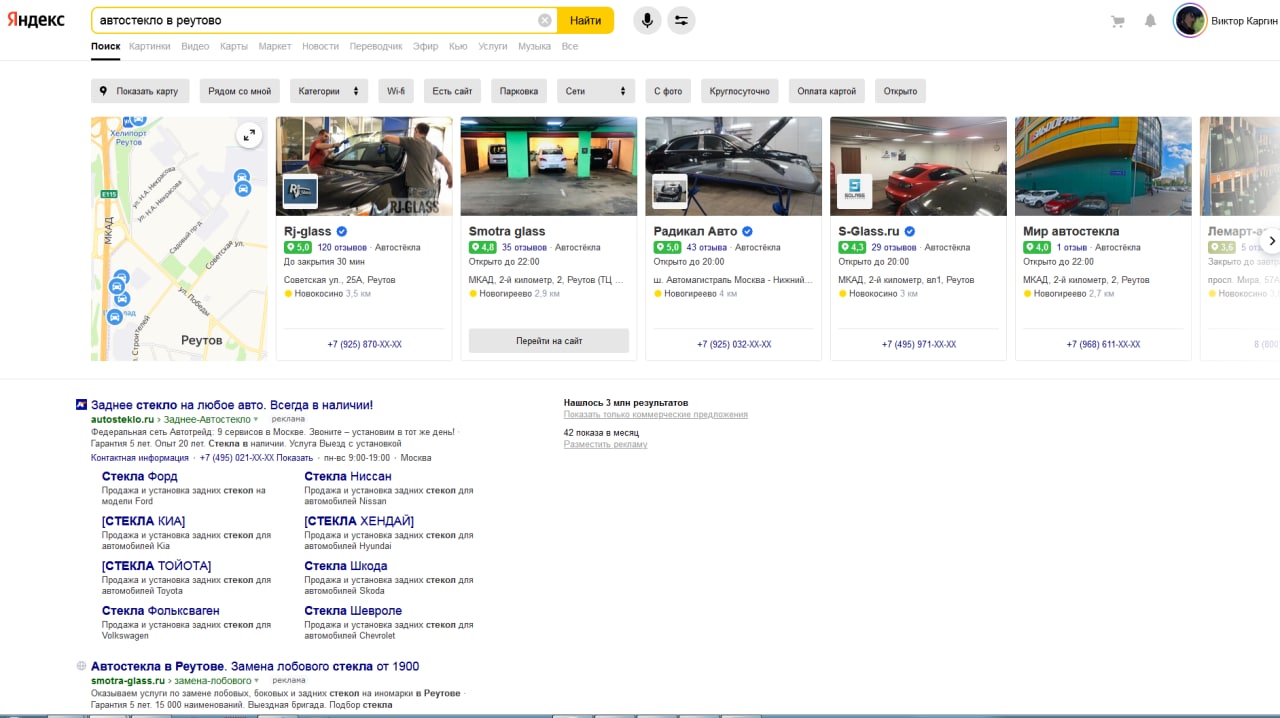Image resolution: width=1280 pixels, height=718 pixels.
Task: Toggle Рядом со мной filter
Action: click(239, 91)
